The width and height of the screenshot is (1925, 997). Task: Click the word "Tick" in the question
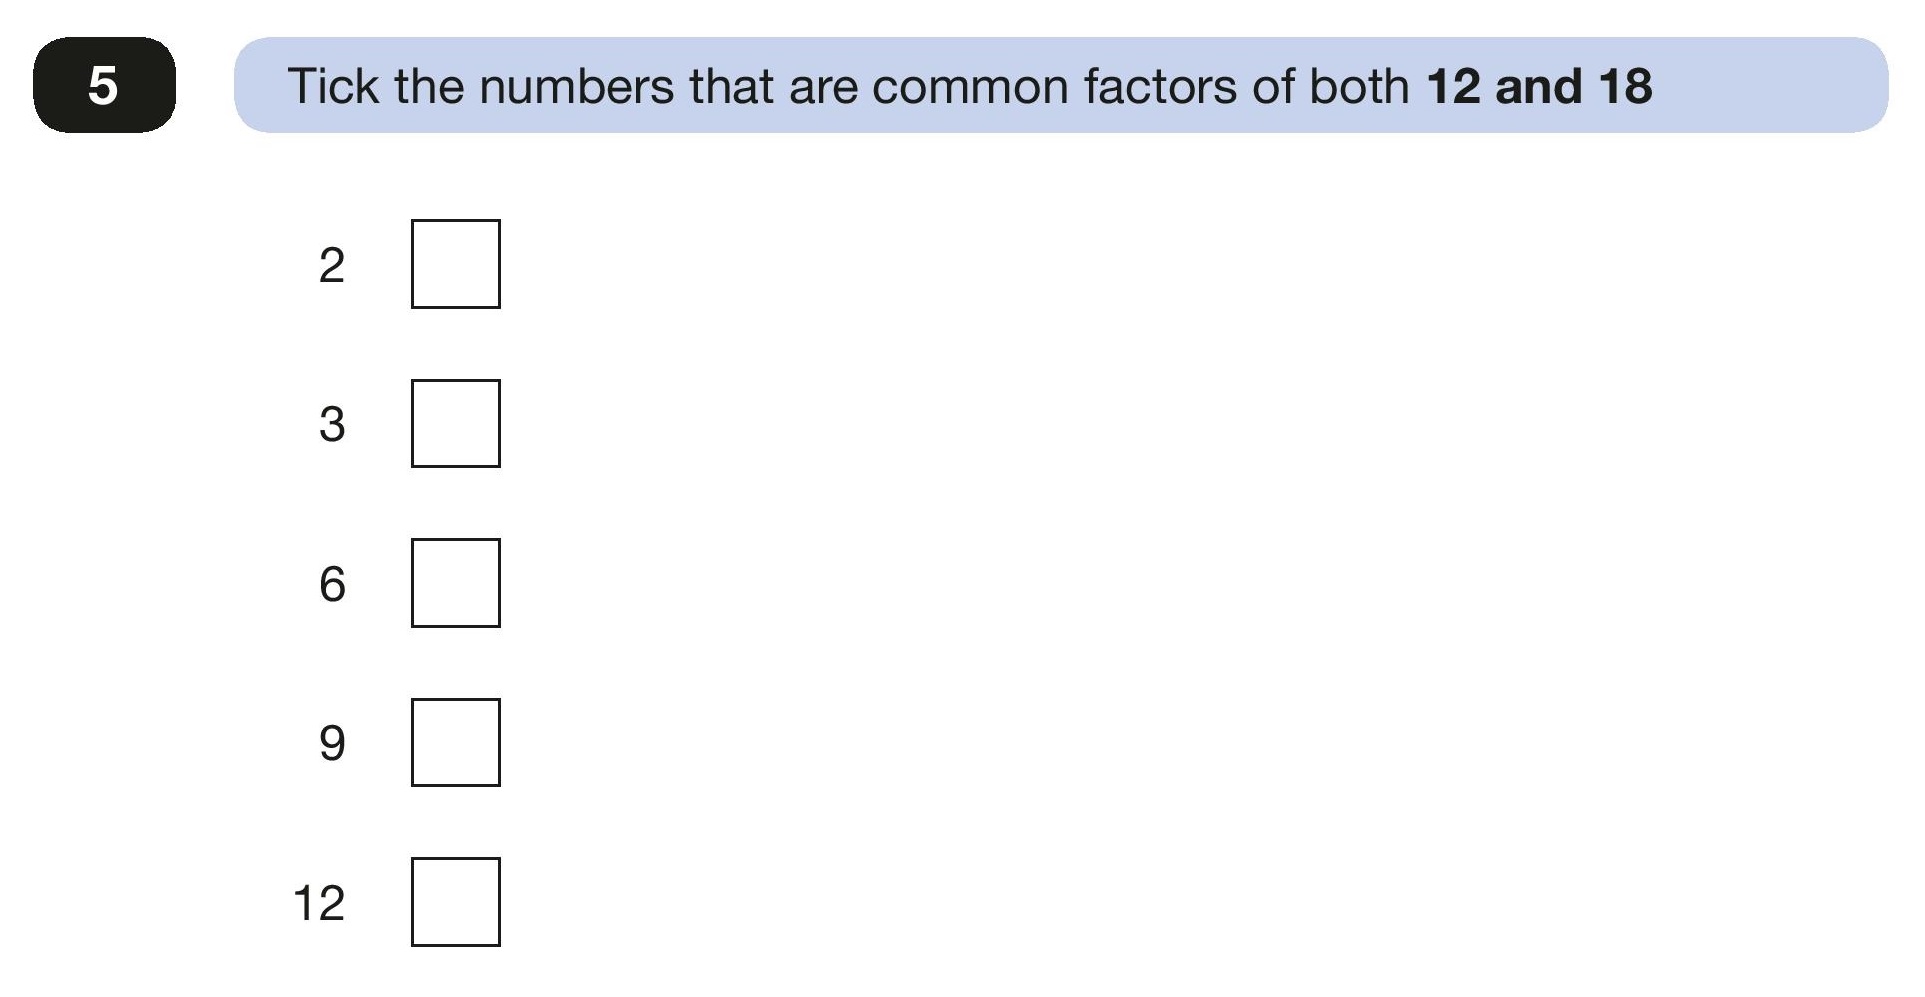tap(333, 86)
